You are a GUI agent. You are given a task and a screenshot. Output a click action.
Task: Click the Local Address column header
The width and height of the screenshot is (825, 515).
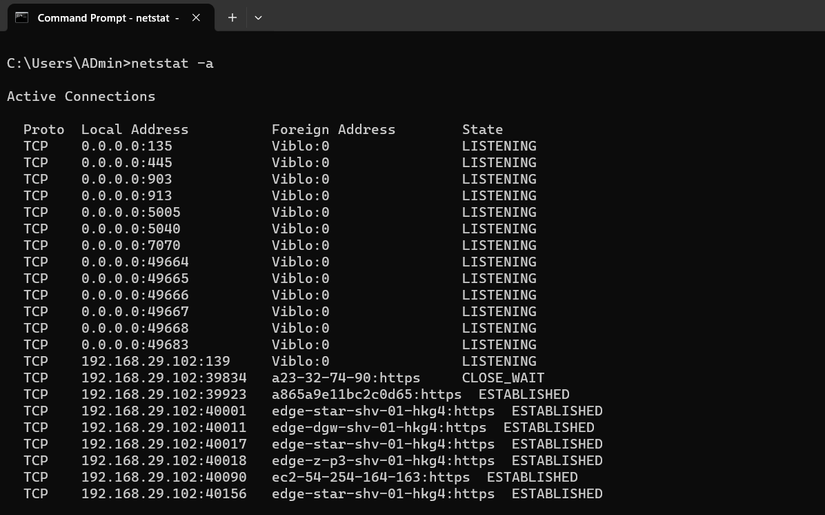coord(135,129)
